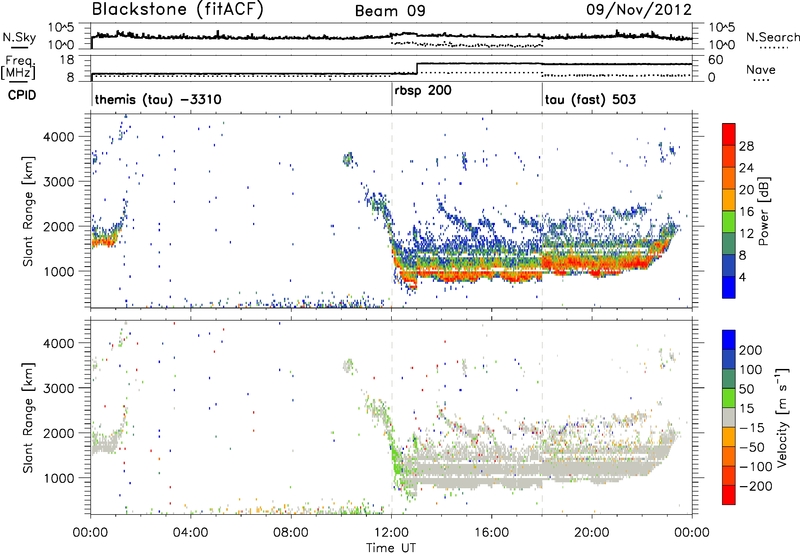Click the 'Nave' legend label

760,69
